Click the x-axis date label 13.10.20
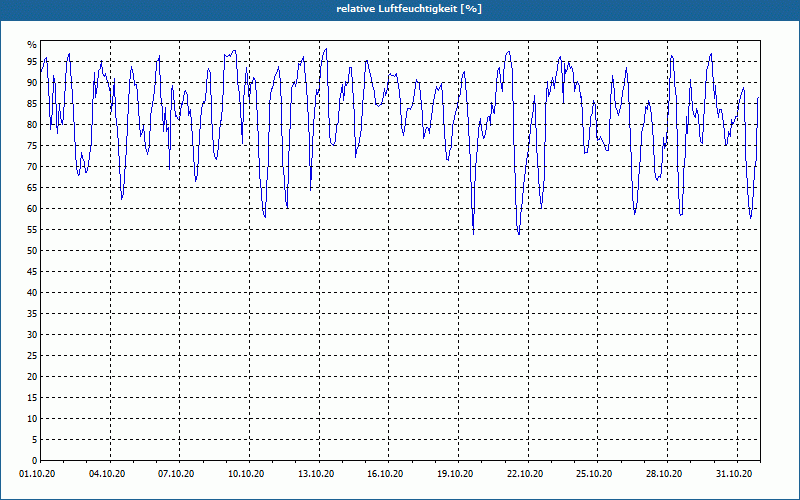Viewport: 800px width, 500px height. 316,474
